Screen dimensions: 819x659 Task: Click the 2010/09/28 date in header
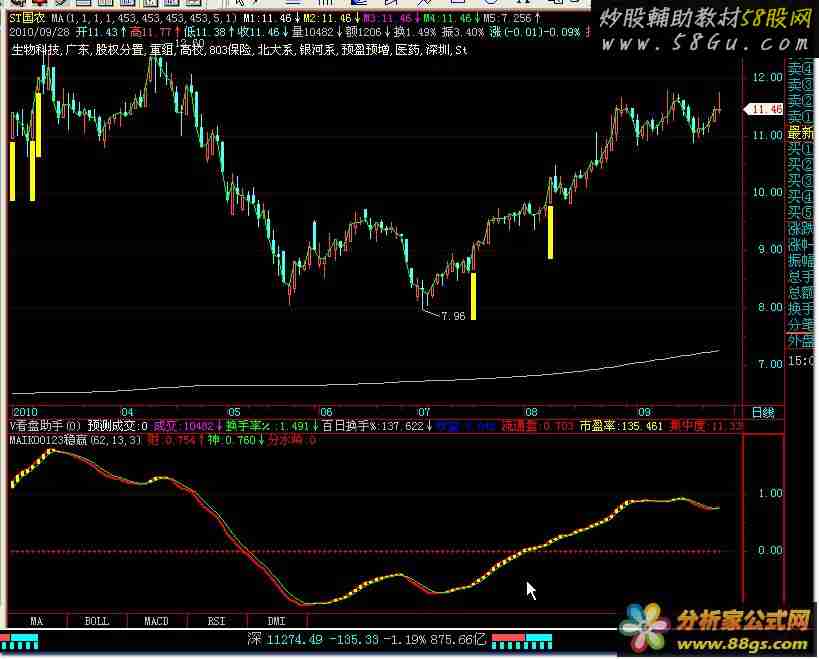click(40, 32)
